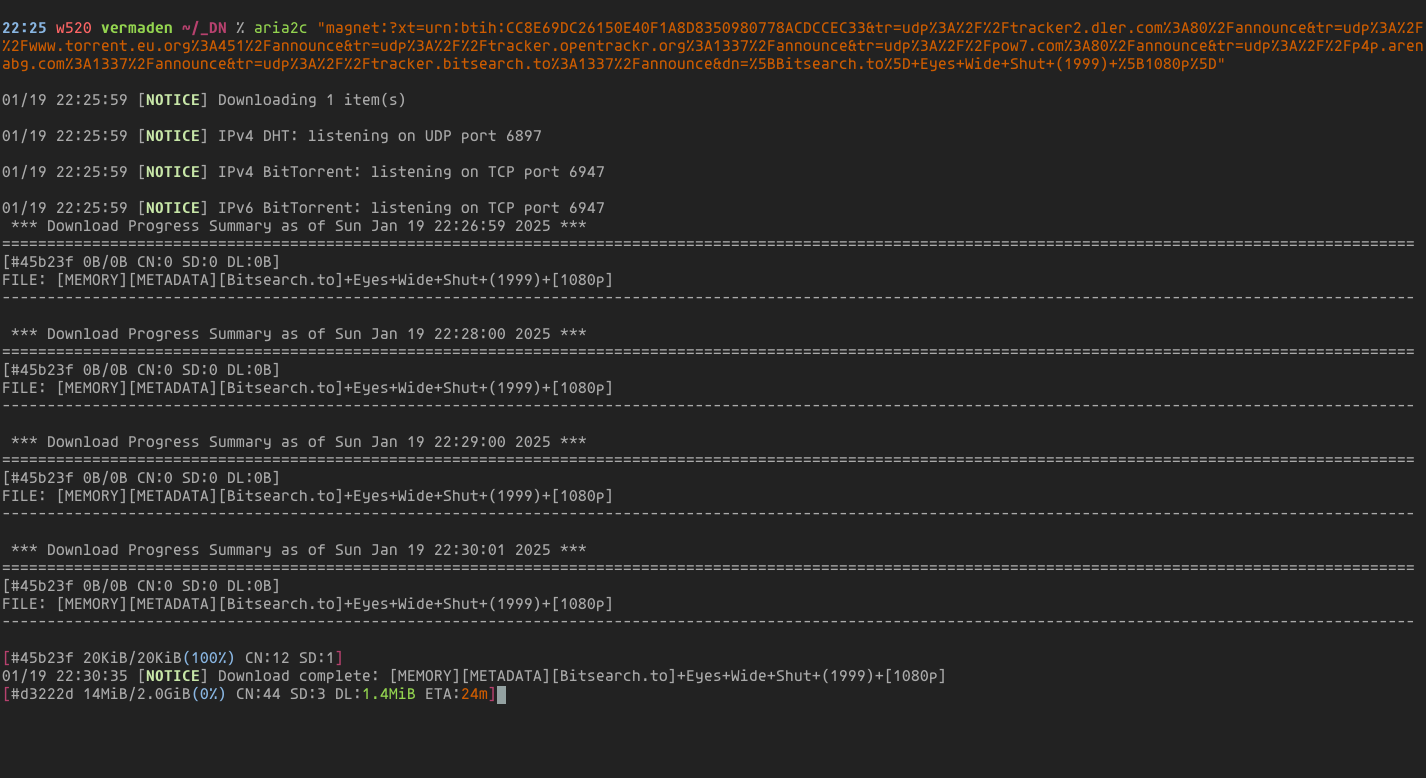Click the #d3222d download ID
This screenshot has height=778, width=1426.
42,694
